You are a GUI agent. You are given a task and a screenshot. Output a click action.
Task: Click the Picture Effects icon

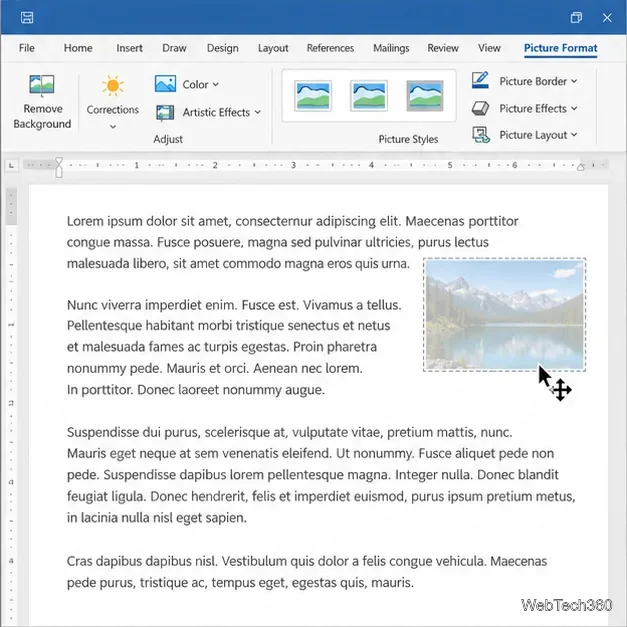coord(480,108)
